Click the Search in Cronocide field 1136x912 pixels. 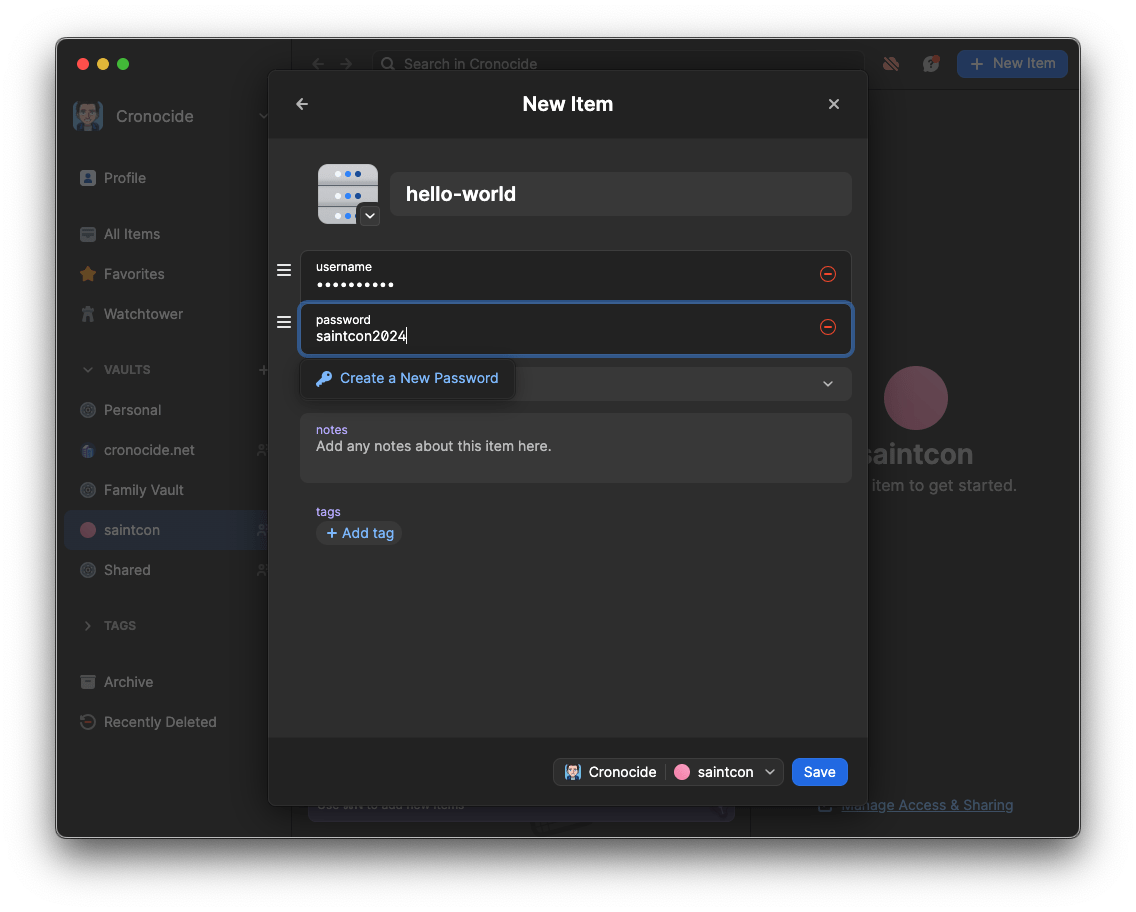pyautogui.click(x=618, y=64)
